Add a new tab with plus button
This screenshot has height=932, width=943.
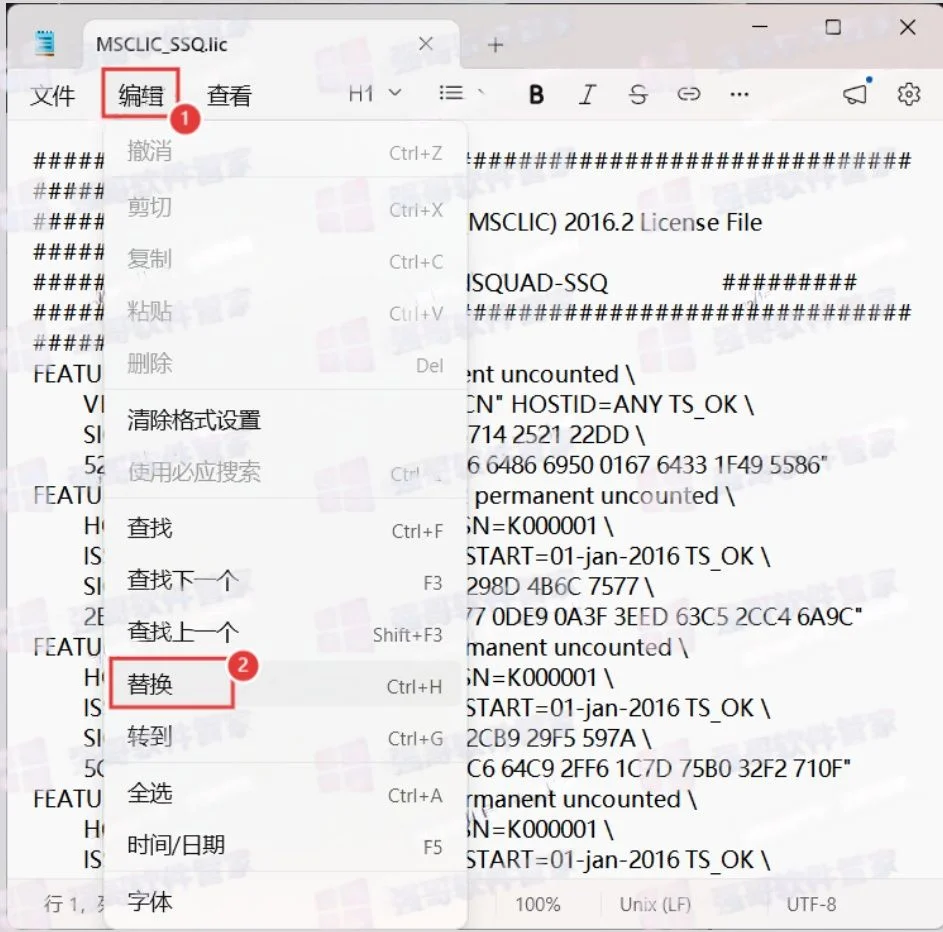coord(496,45)
